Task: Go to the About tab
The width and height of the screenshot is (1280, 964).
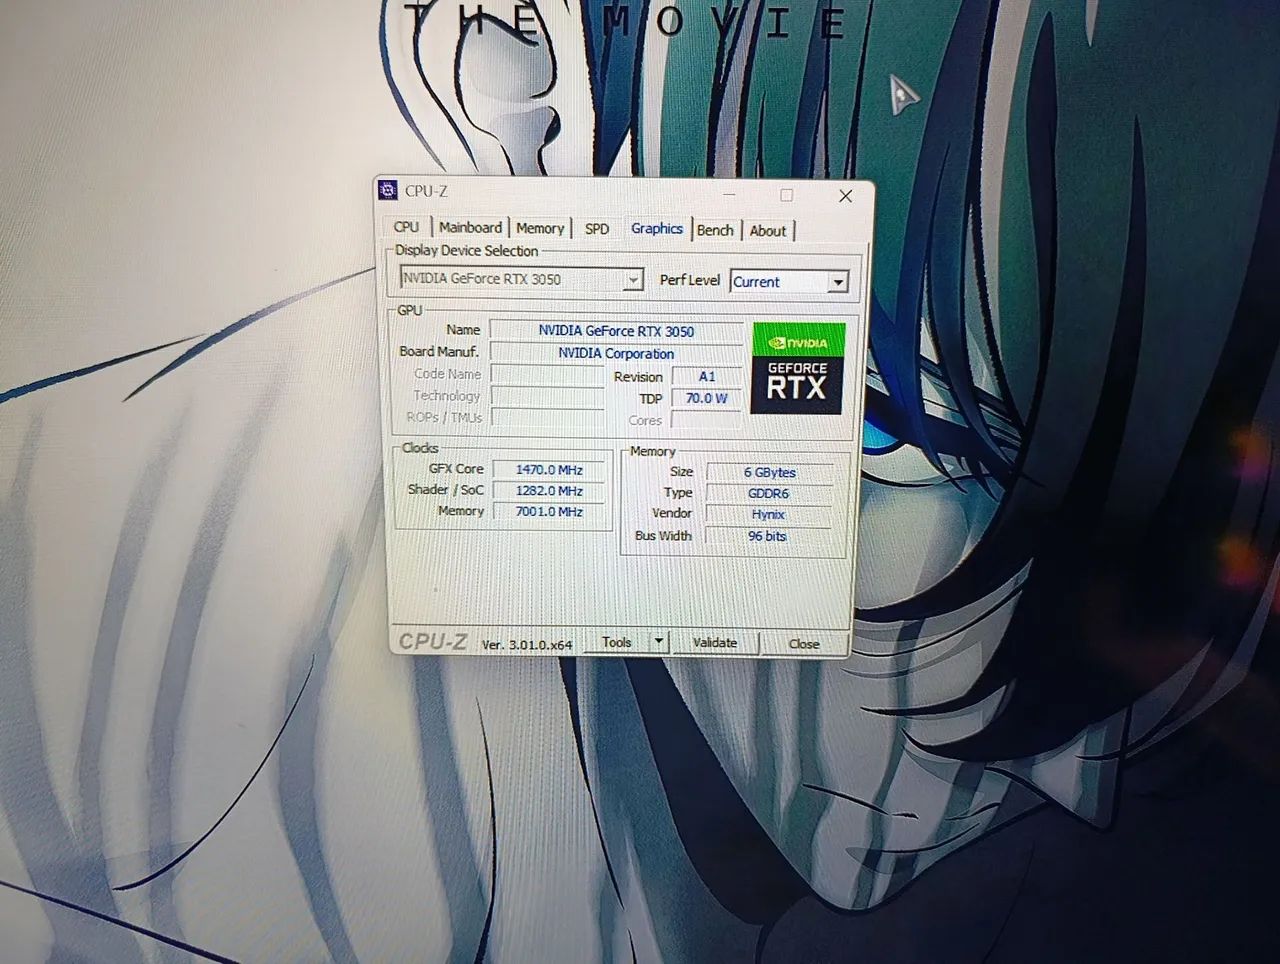Action: (x=768, y=231)
